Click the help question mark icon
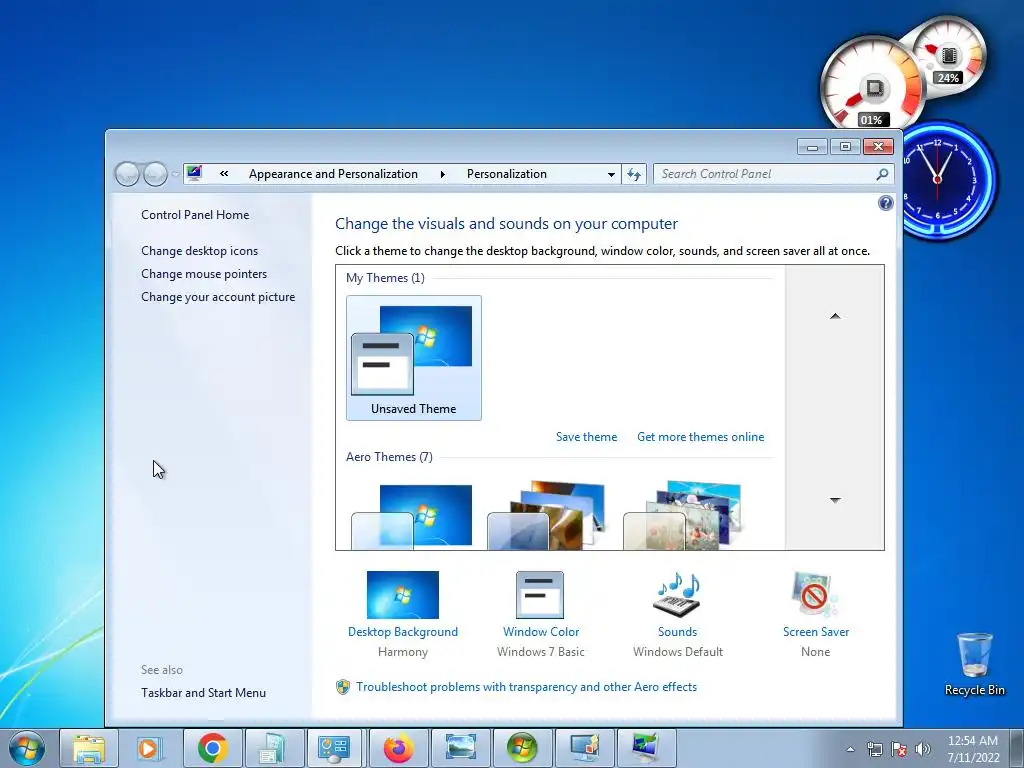The image size is (1024, 768). click(x=886, y=203)
